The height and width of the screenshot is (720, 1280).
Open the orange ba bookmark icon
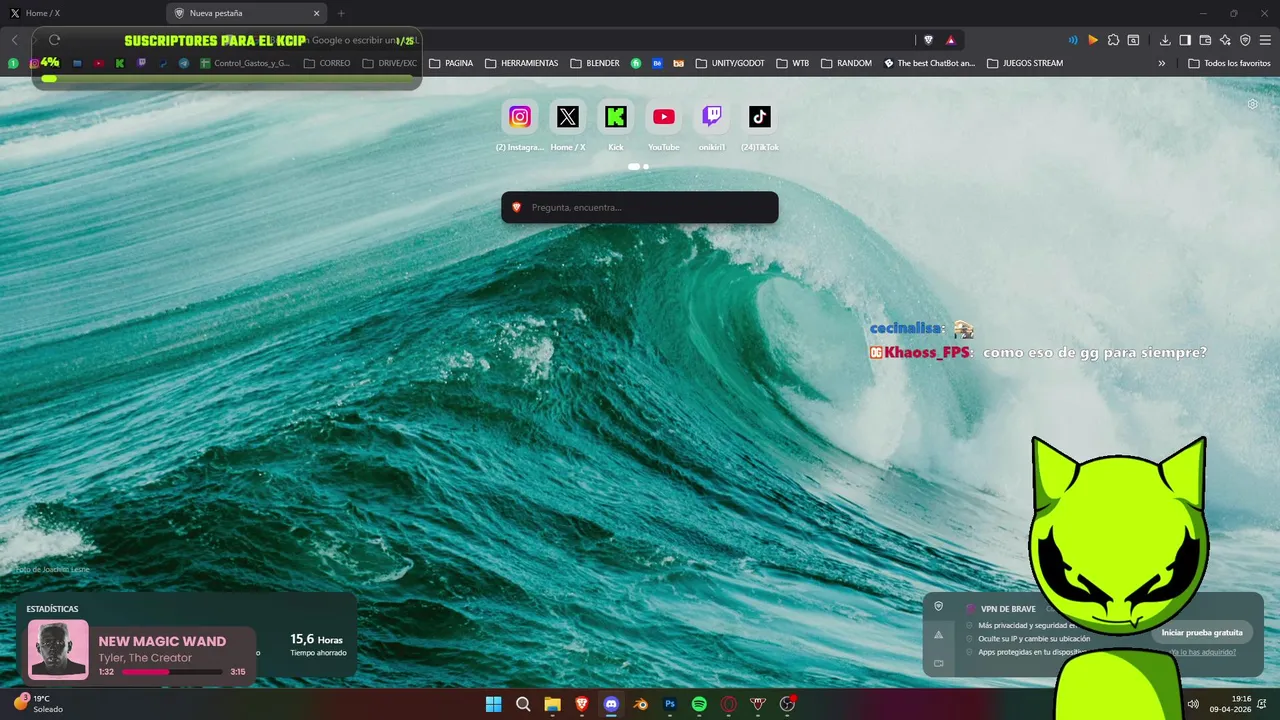point(679,63)
